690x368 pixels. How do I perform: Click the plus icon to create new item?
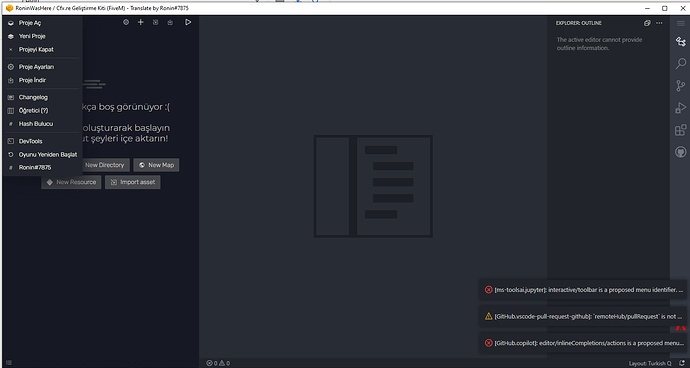point(140,22)
